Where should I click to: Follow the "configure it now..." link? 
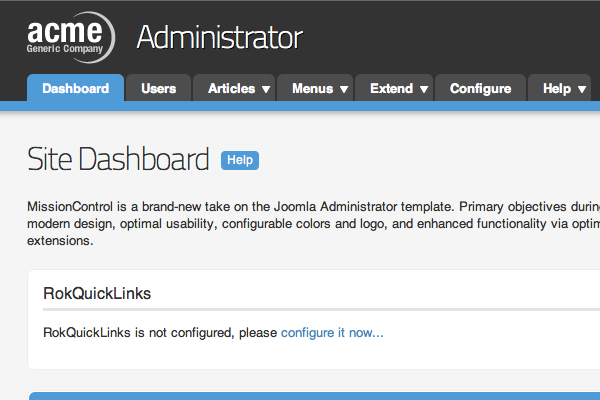[332, 332]
